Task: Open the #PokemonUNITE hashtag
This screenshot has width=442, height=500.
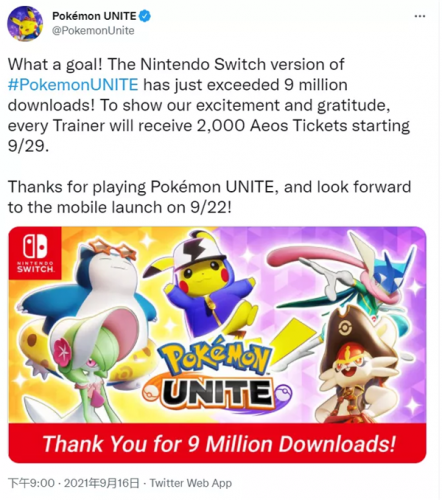Action: pyautogui.click(x=73, y=85)
